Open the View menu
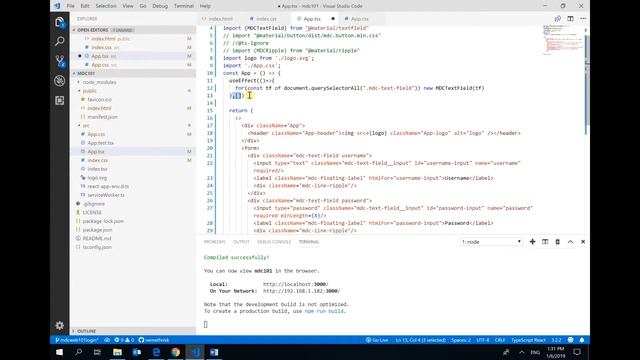 click(128, 6)
